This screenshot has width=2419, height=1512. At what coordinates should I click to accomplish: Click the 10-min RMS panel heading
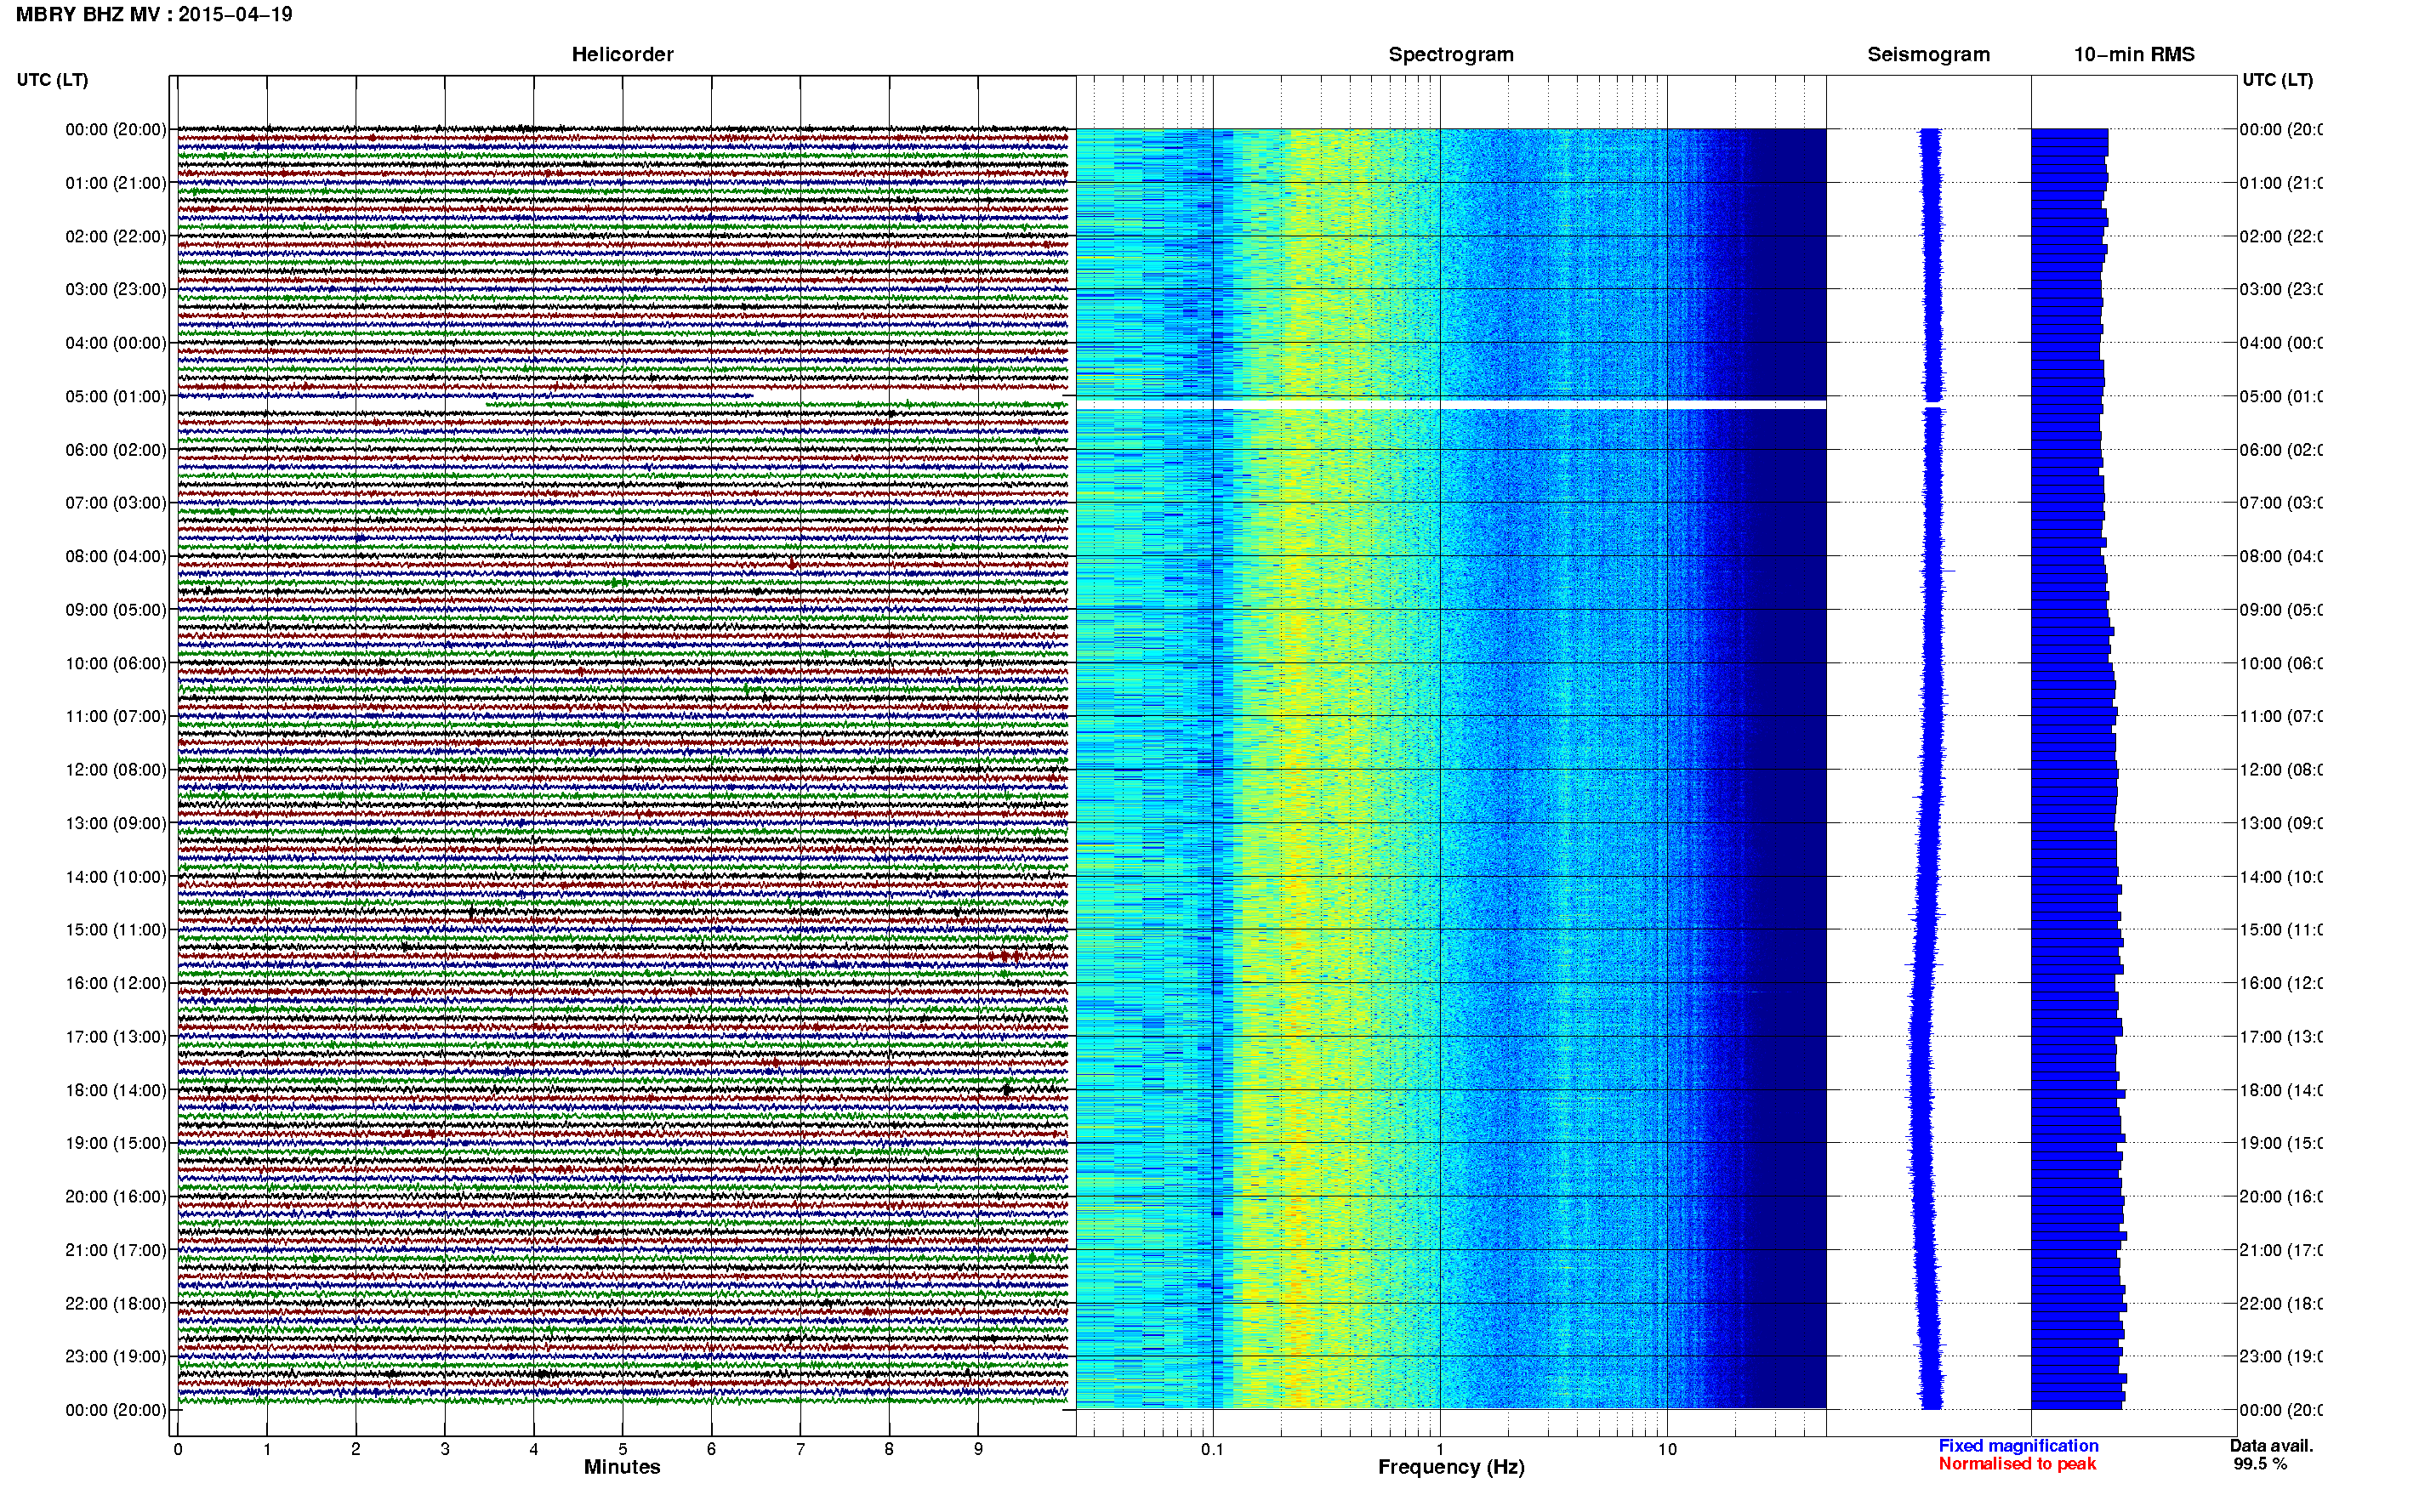coord(2134,54)
